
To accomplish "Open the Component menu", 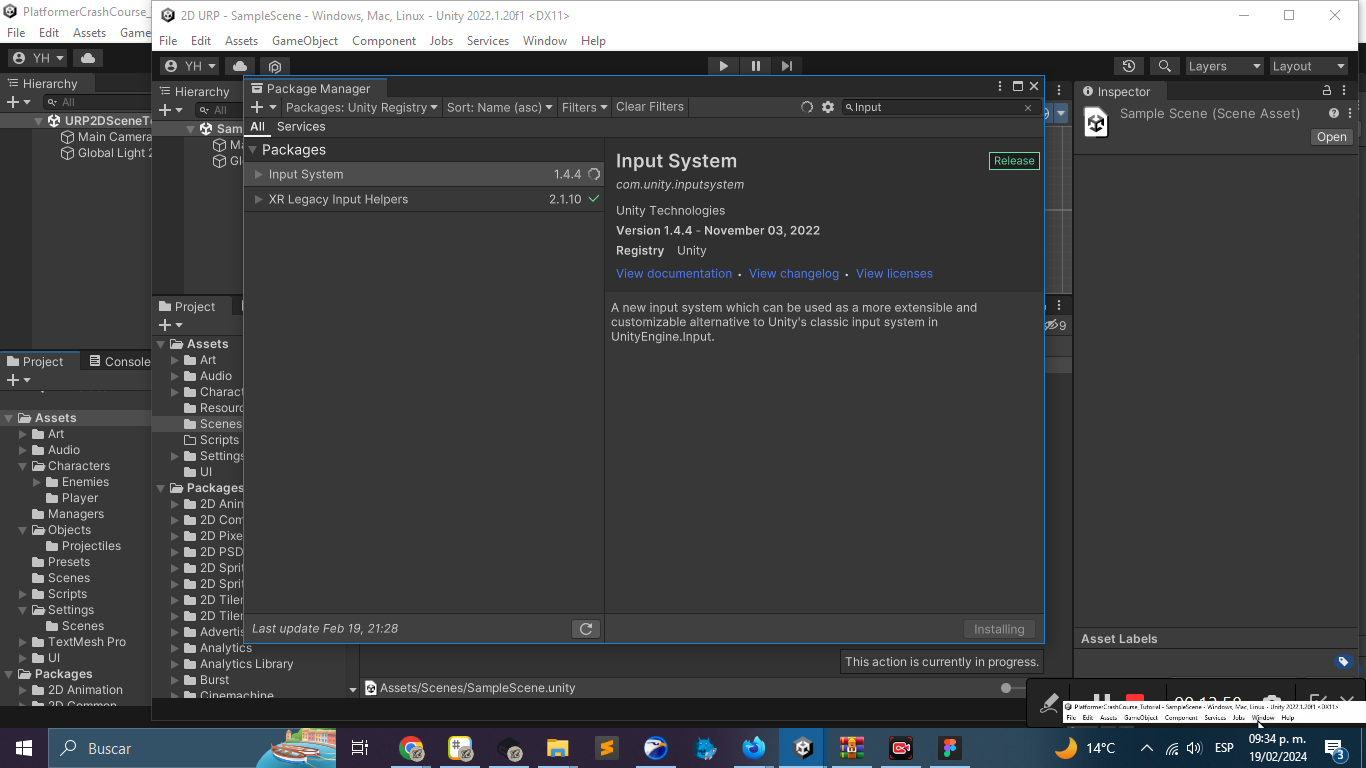I will [384, 41].
